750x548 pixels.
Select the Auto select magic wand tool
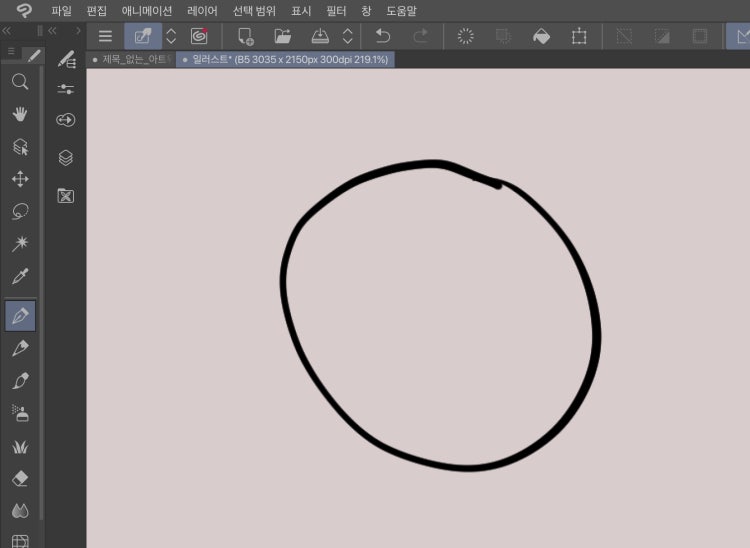(20, 243)
